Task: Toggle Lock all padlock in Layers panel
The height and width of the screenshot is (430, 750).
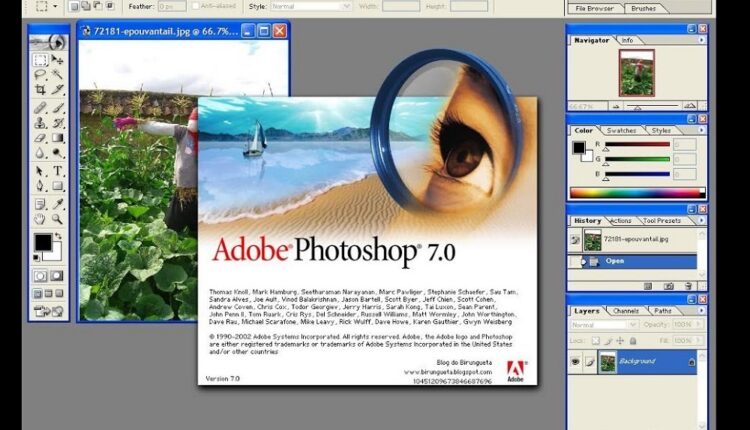Action: click(x=633, y=341)
